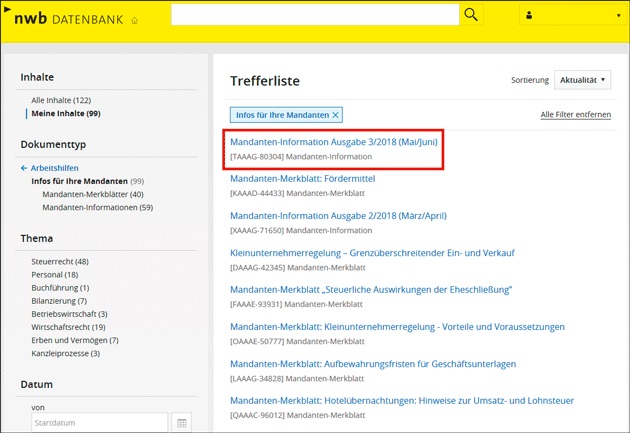
Task: Filter by Mandanten-Informationen (59)
Action: click(x=97, y=207)
